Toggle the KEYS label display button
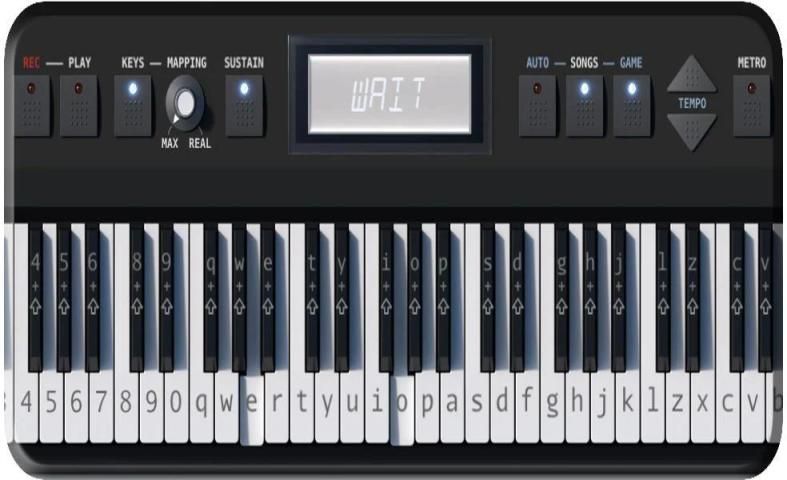The height and width of the screenshot is (480, 787). (x=133, y=104)
